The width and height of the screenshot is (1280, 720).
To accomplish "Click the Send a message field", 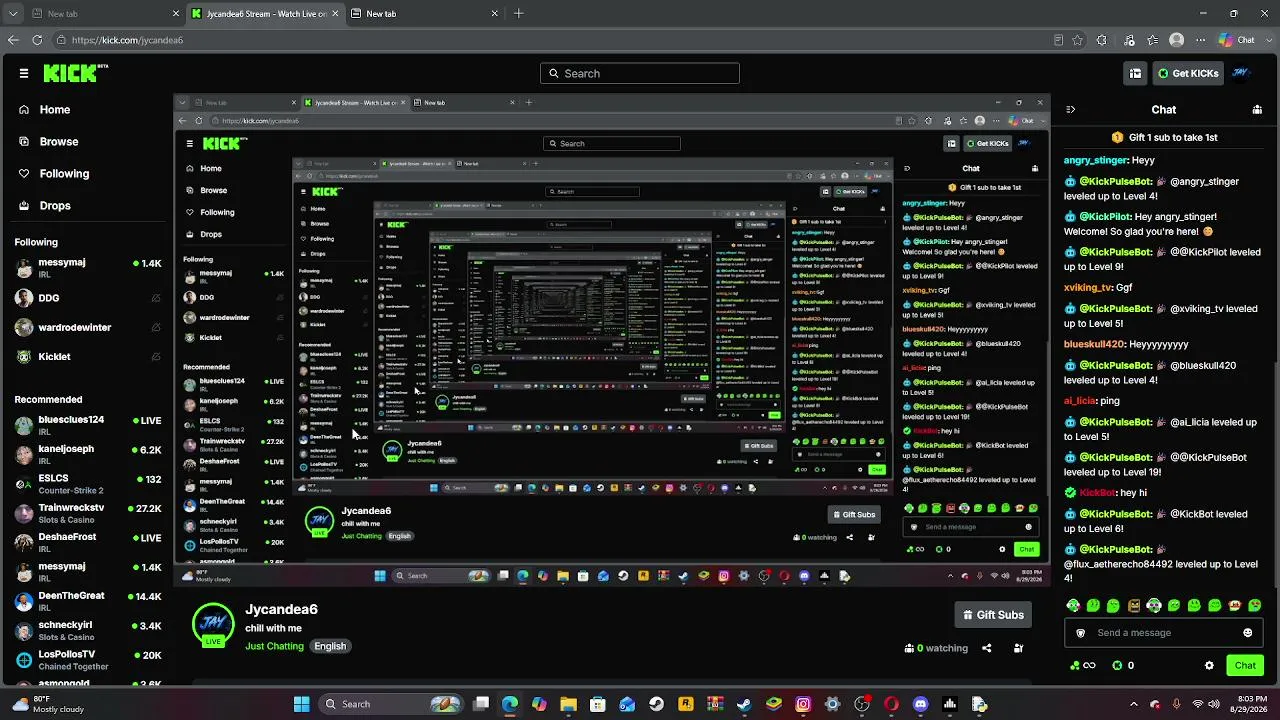I will click(1162, 633).
